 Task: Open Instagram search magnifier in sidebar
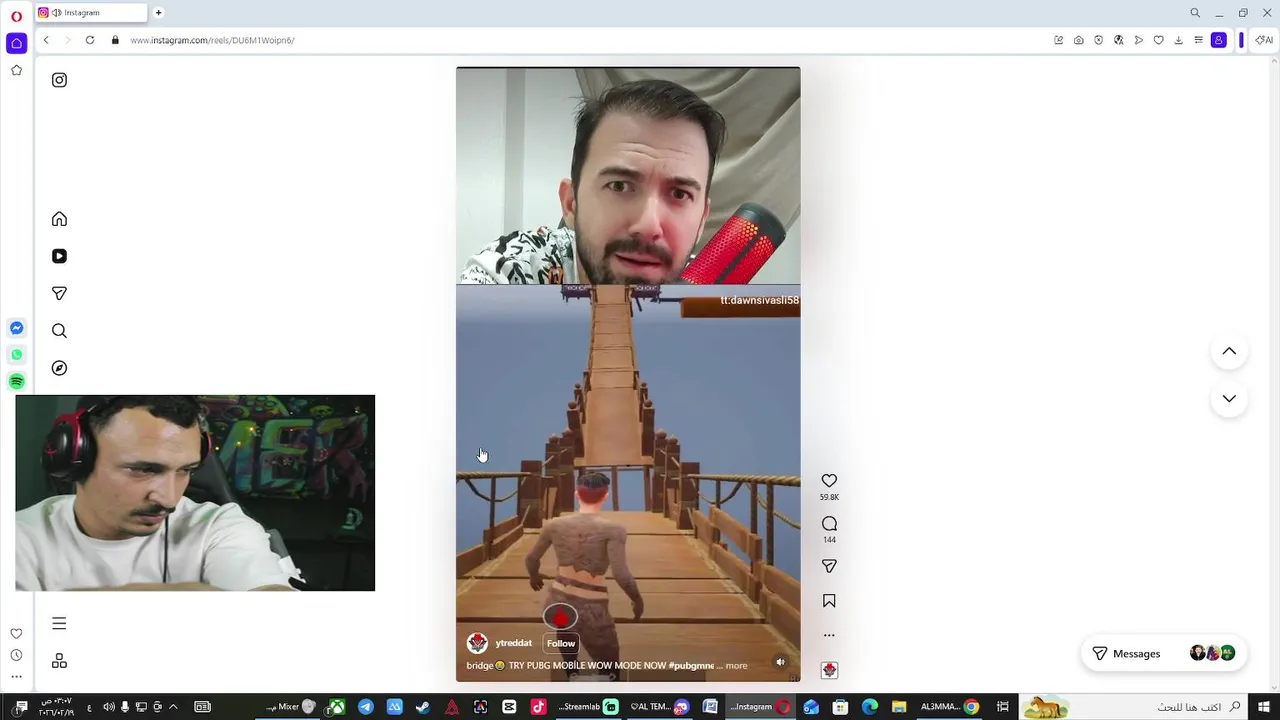tap(59, 331)
